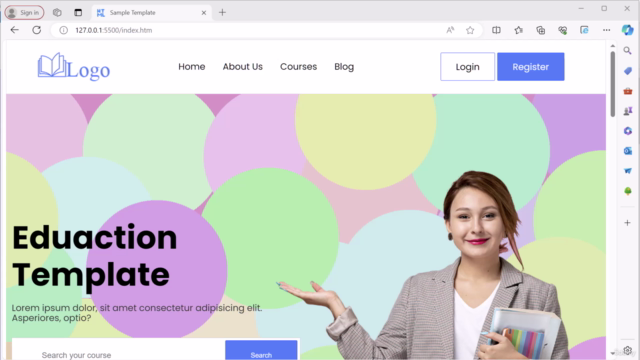
Task: Open Settings and more ellipsis menu
Action: 607,30
